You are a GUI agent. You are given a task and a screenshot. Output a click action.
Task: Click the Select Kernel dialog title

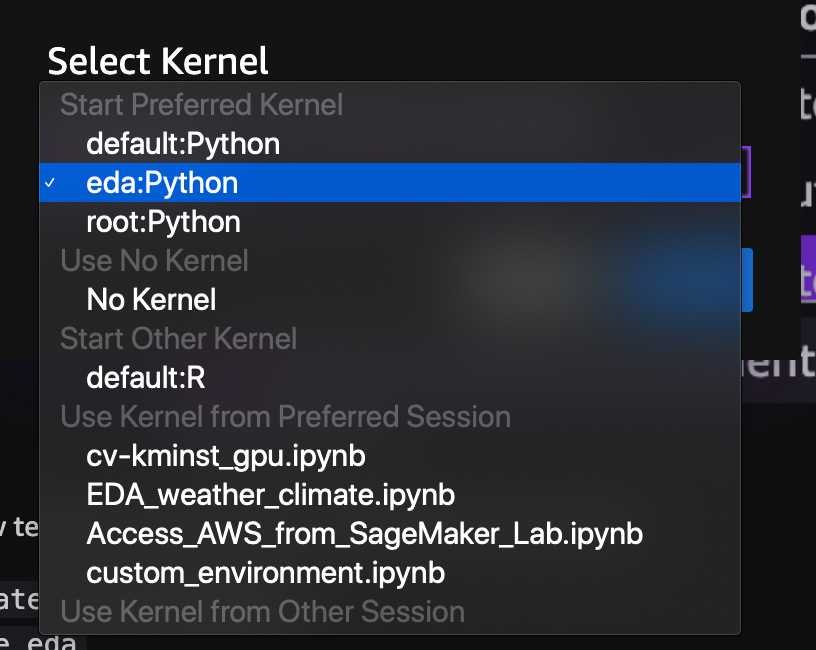(x=158, y=61)
